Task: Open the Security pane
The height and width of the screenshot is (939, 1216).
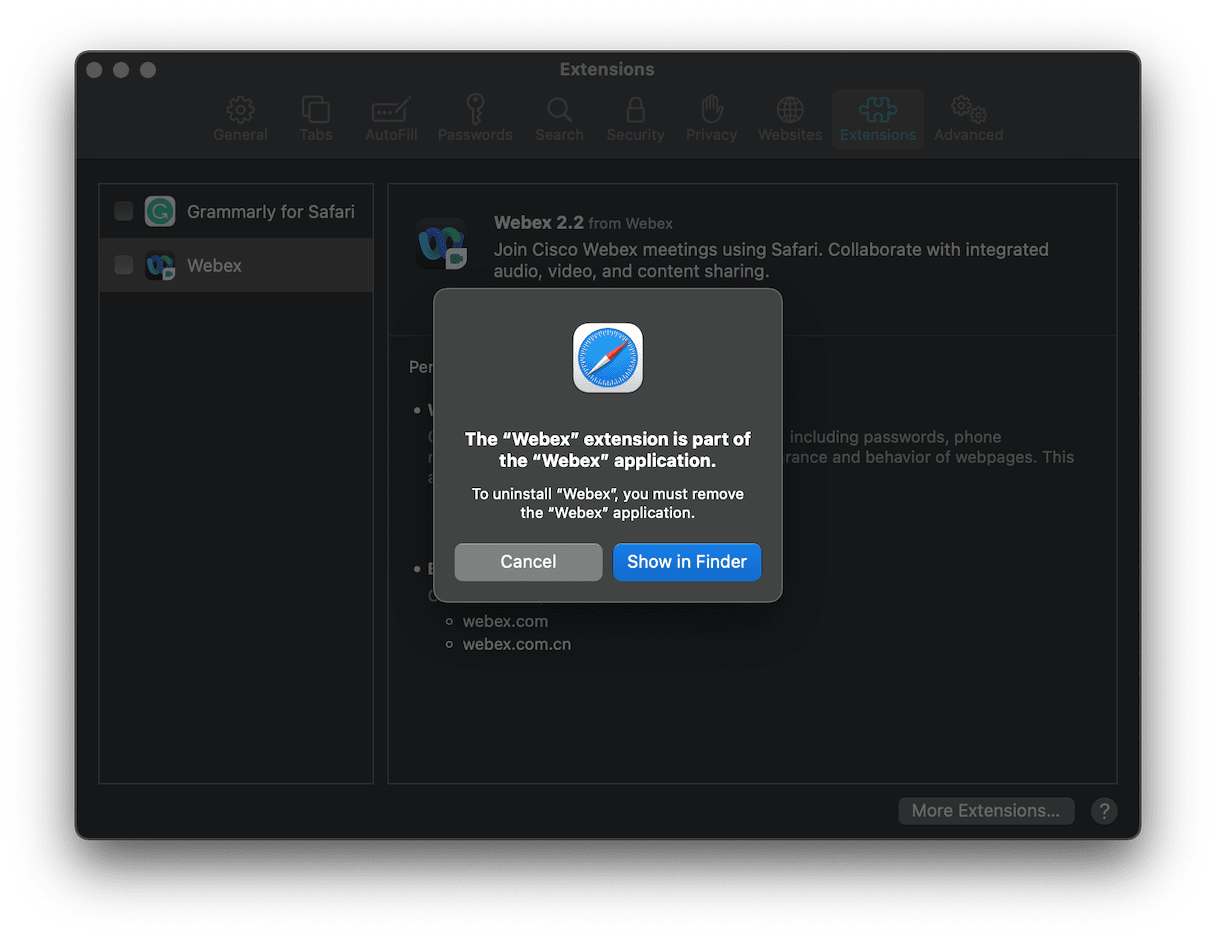Action: click(x=635, y=119)
